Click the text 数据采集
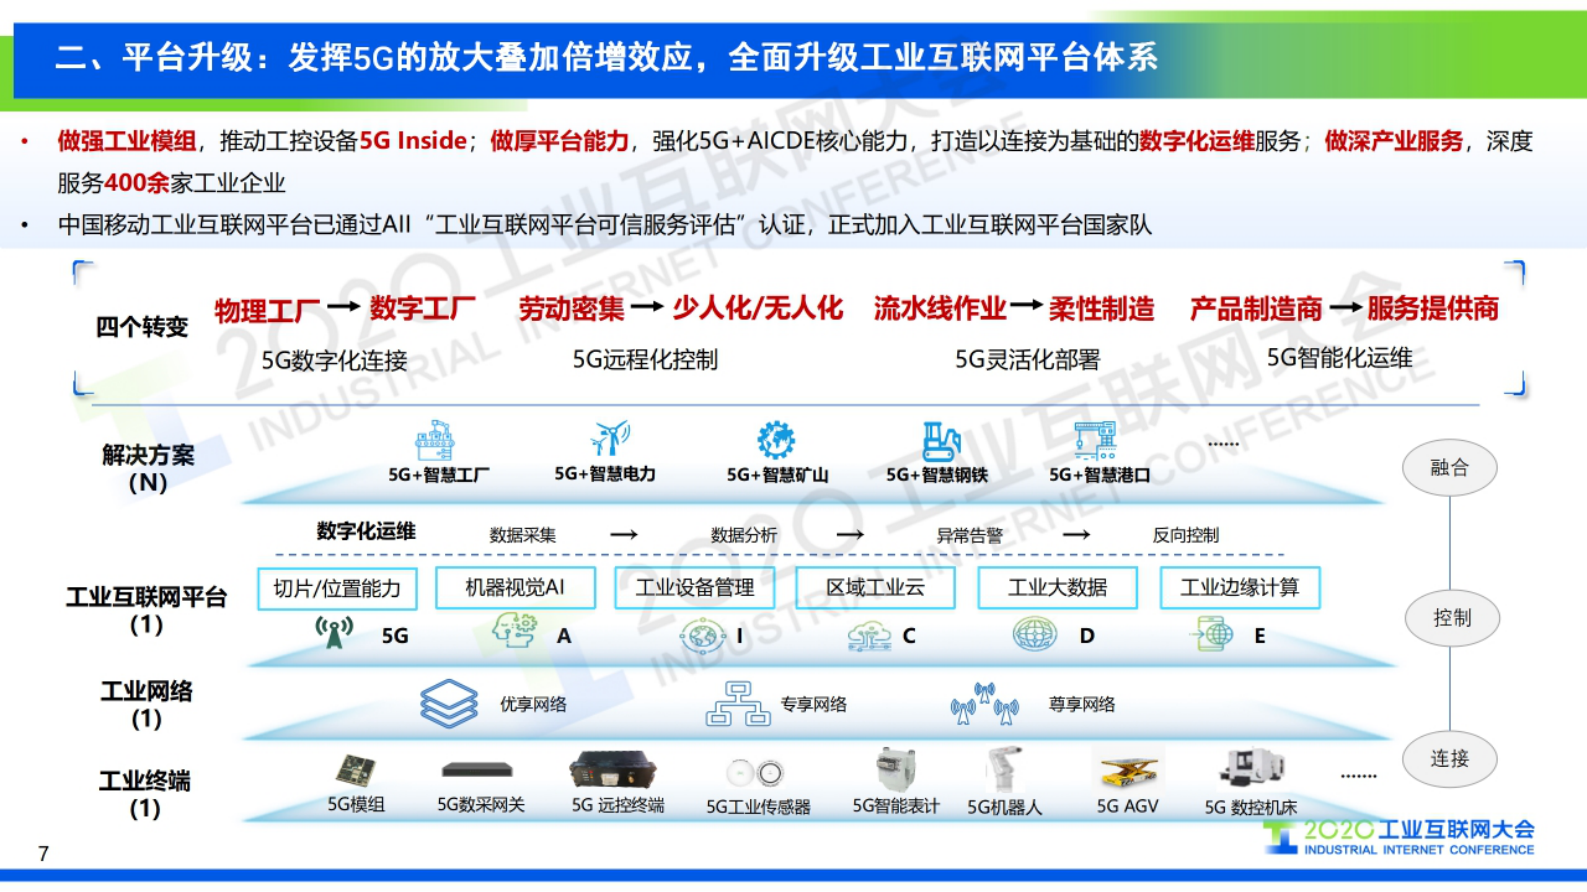Viewport: 1587px width, 892px height. (523, 535)
